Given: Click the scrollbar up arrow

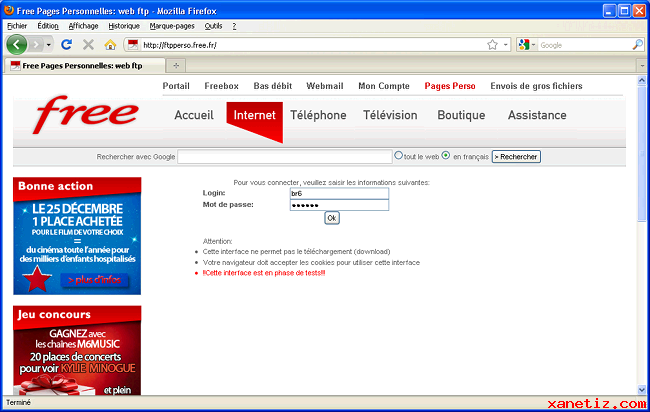Looking at the screenshot, I should pos(642,80).
